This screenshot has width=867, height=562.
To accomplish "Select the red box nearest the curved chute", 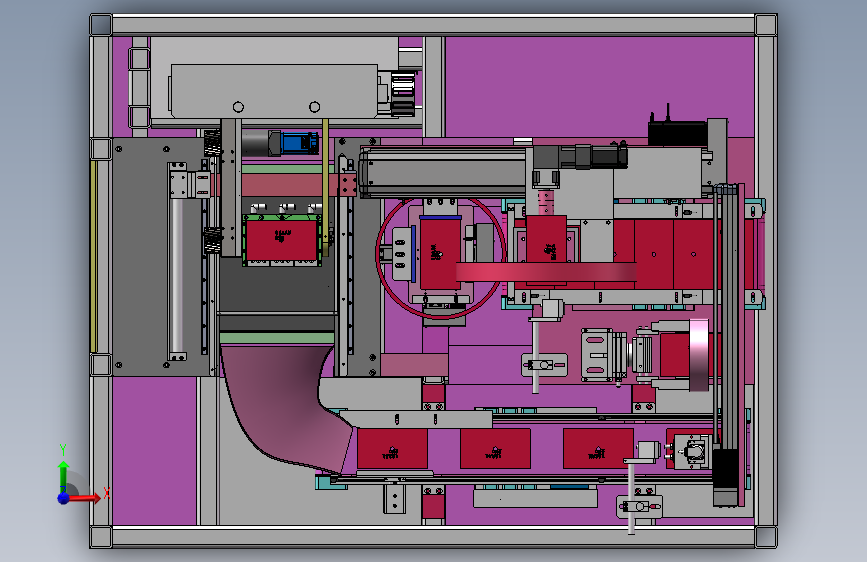I will (392, 449).
